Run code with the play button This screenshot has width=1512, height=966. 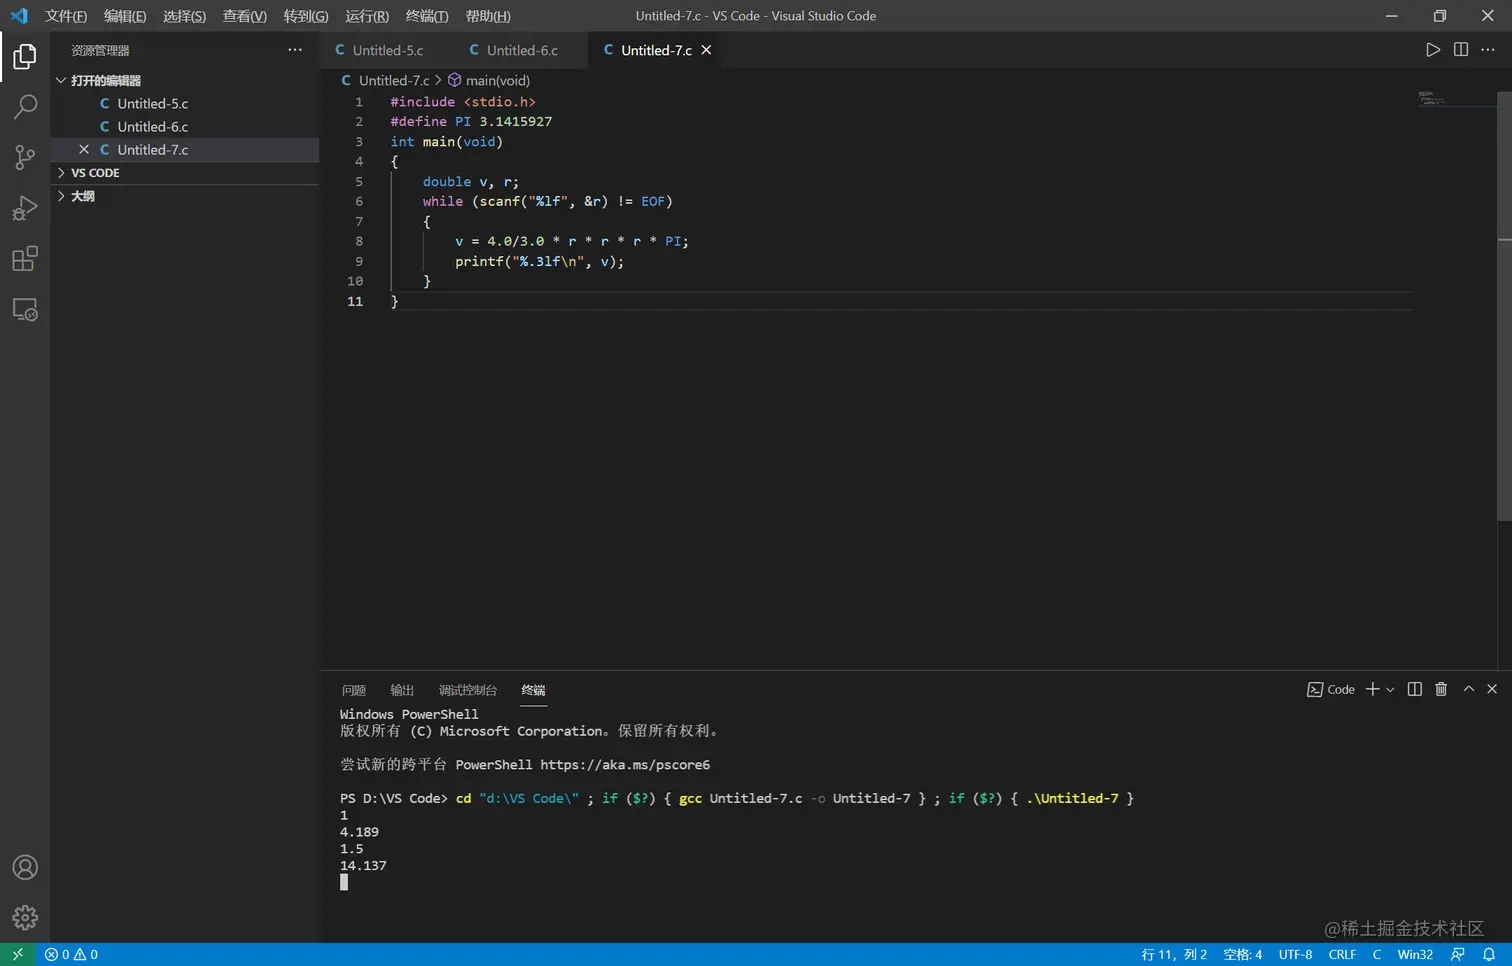pos(1433,50)
